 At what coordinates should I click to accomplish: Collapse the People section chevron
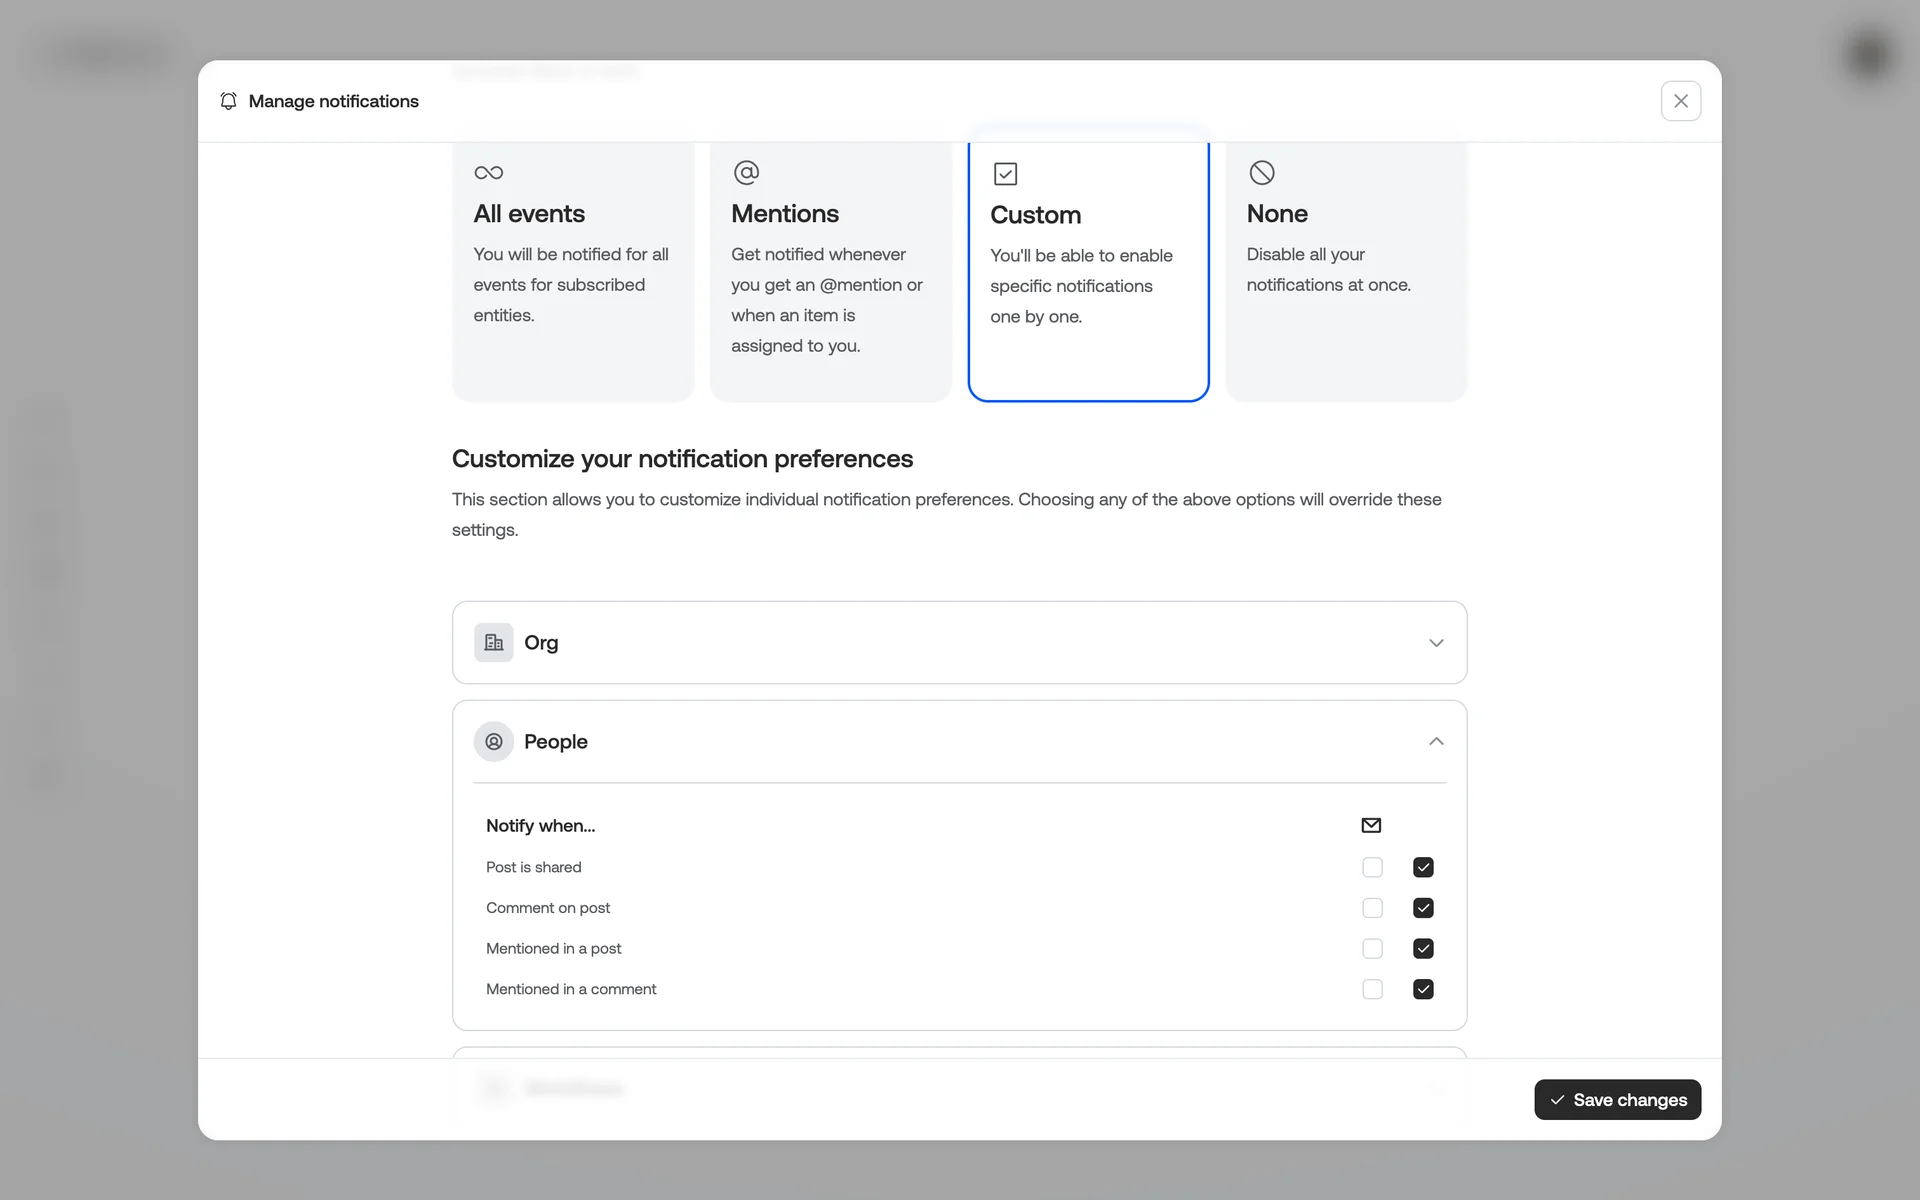(x=1436, y=742)
